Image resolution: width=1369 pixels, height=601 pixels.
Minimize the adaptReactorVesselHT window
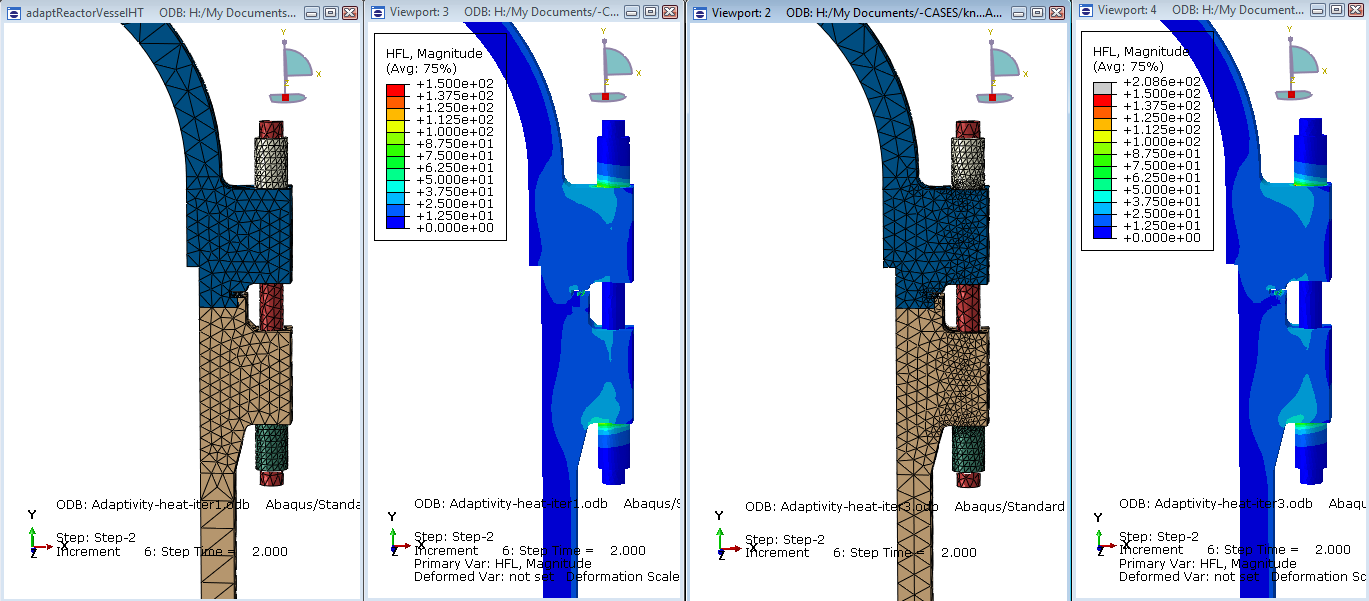pyautogui.click(x=312, y=13)
